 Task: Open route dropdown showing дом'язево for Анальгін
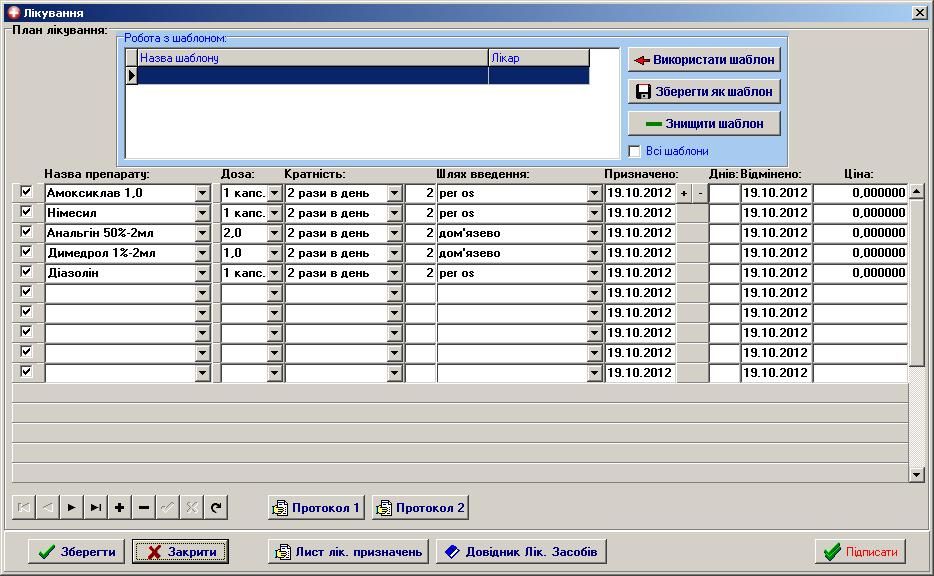click(594, 233)
